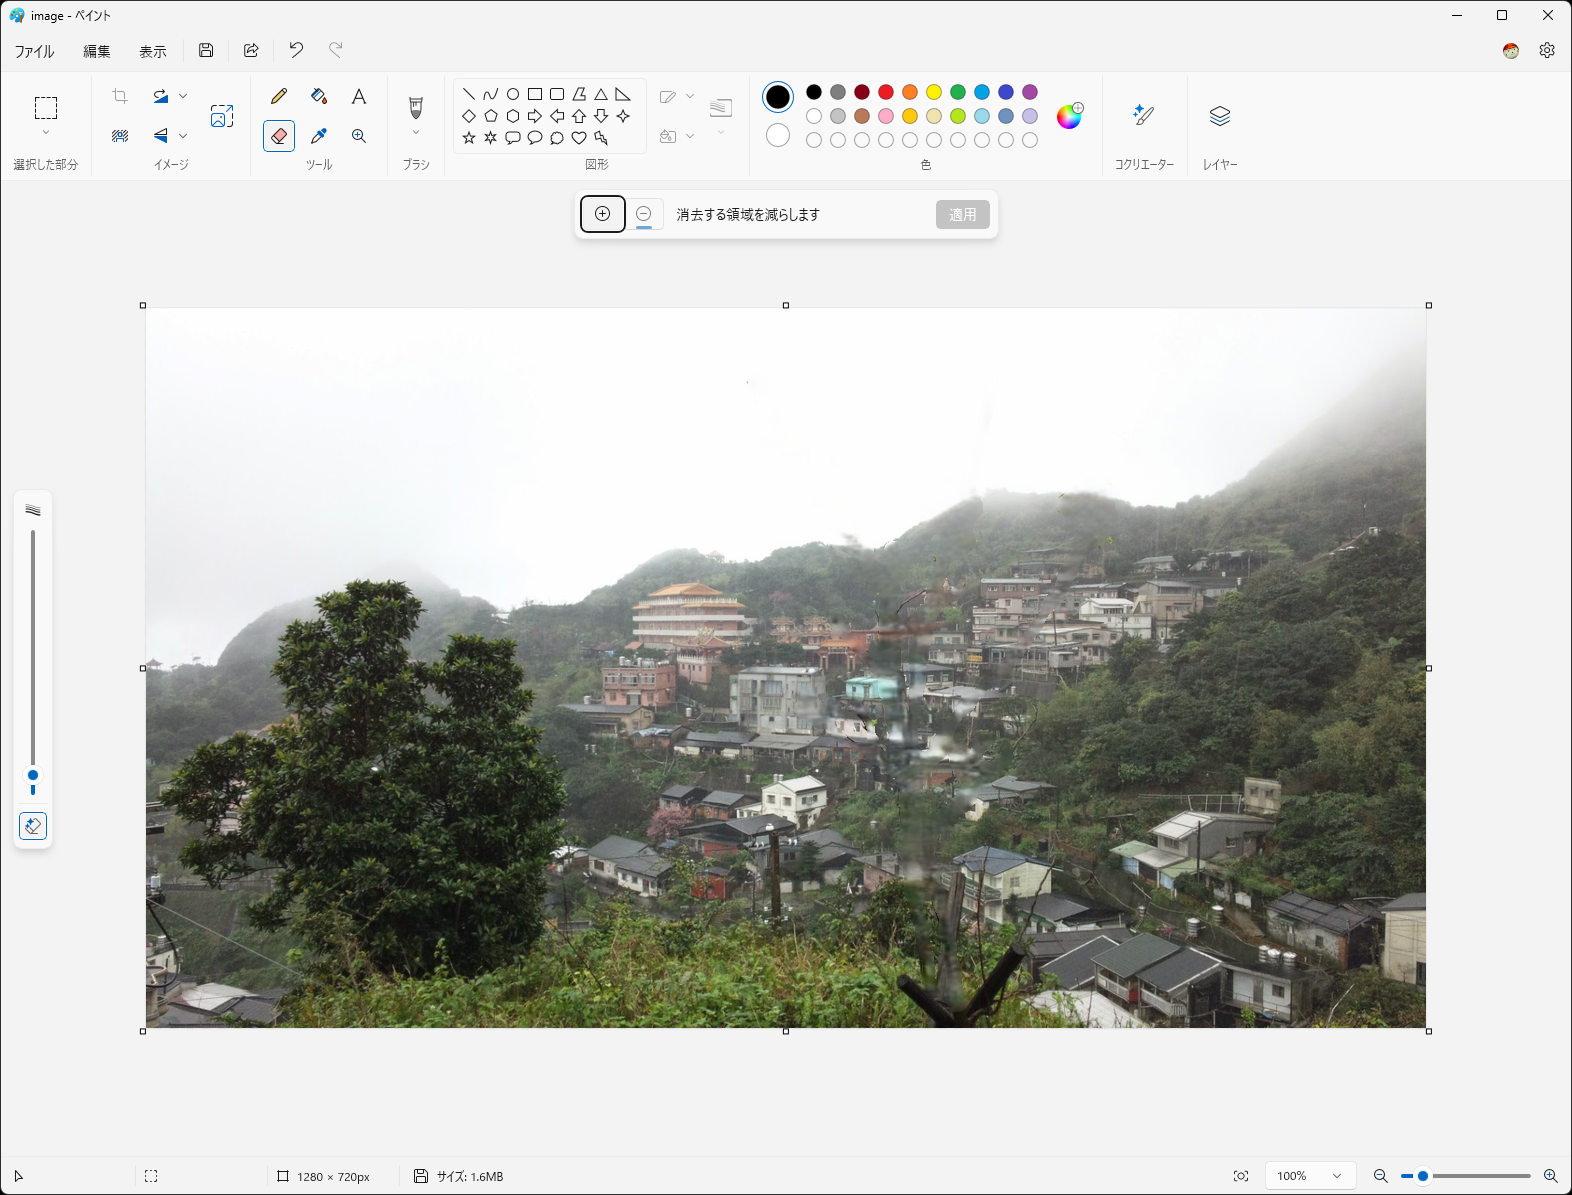1572x1195 pixels.
Task: Click the pagoda temple in the photo
Action: 688,615
